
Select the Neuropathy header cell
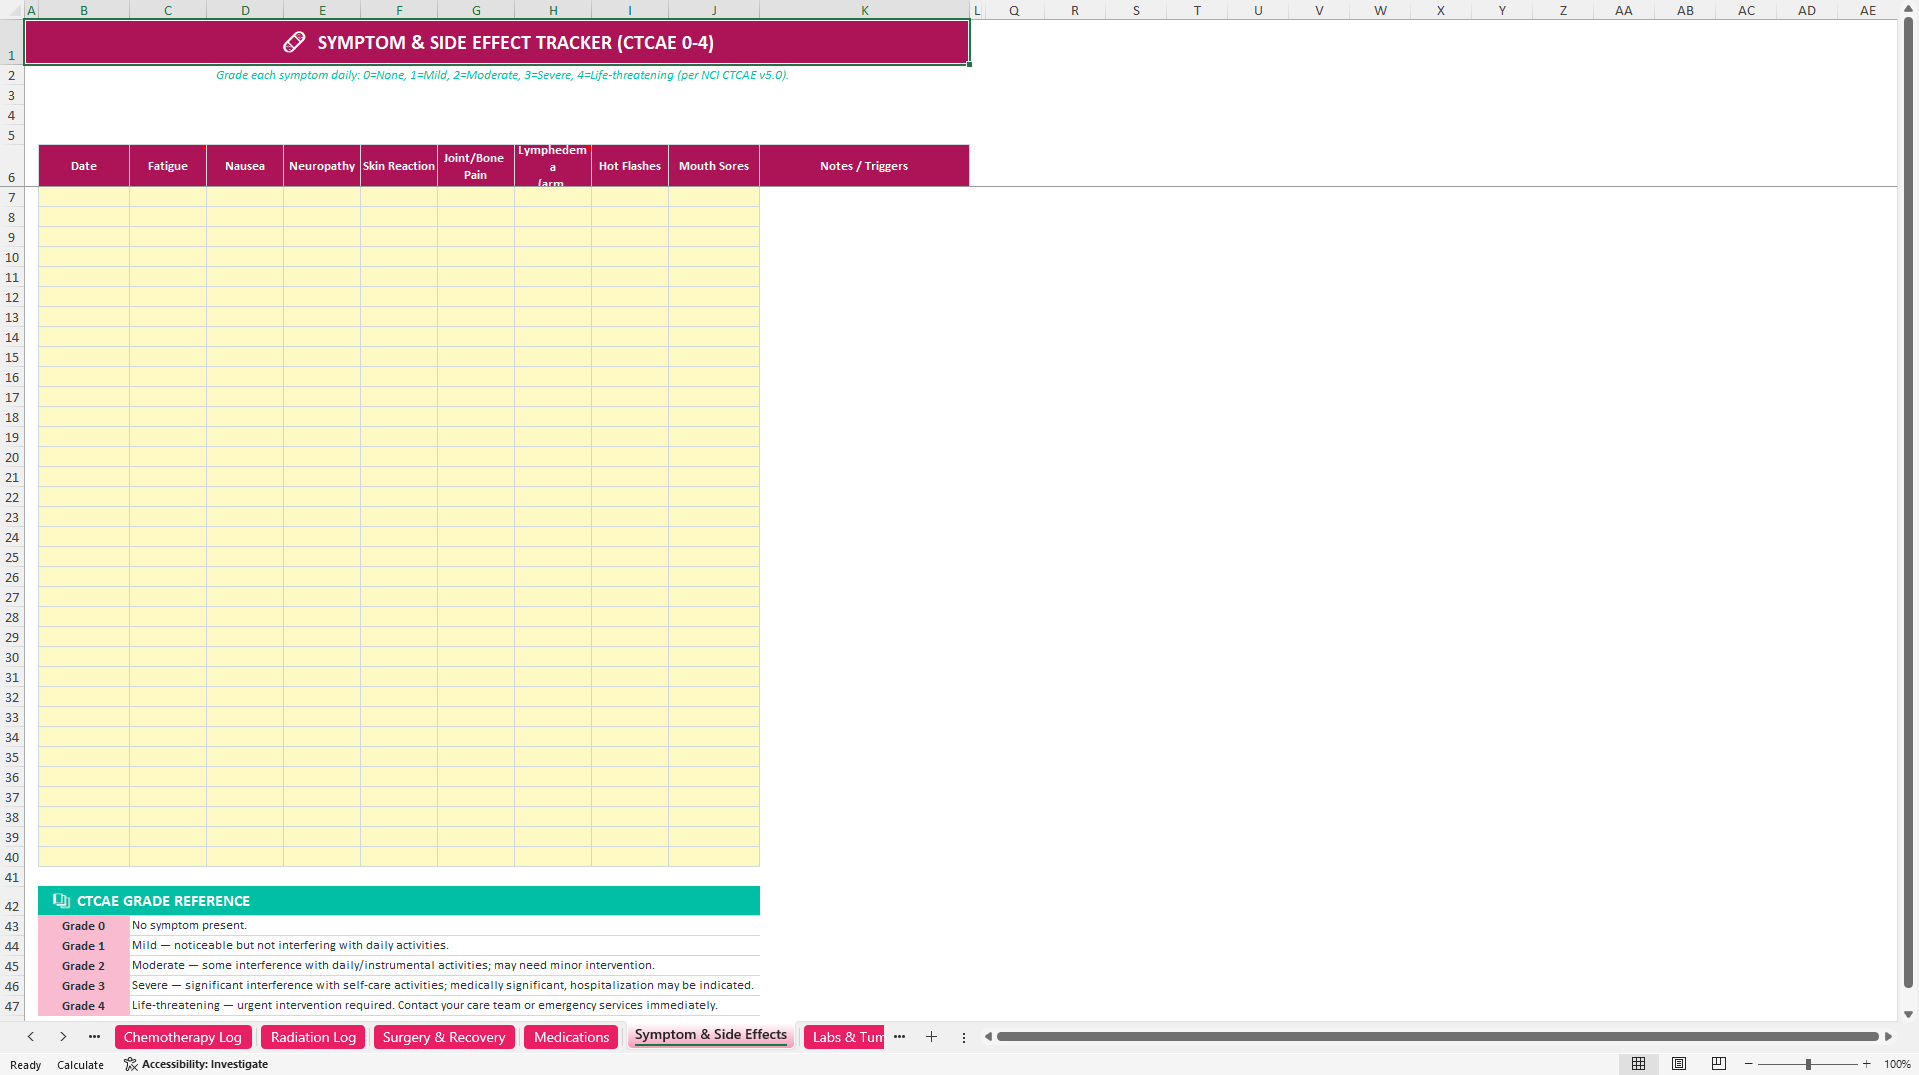pyautogui.click(x=322, y=166)
